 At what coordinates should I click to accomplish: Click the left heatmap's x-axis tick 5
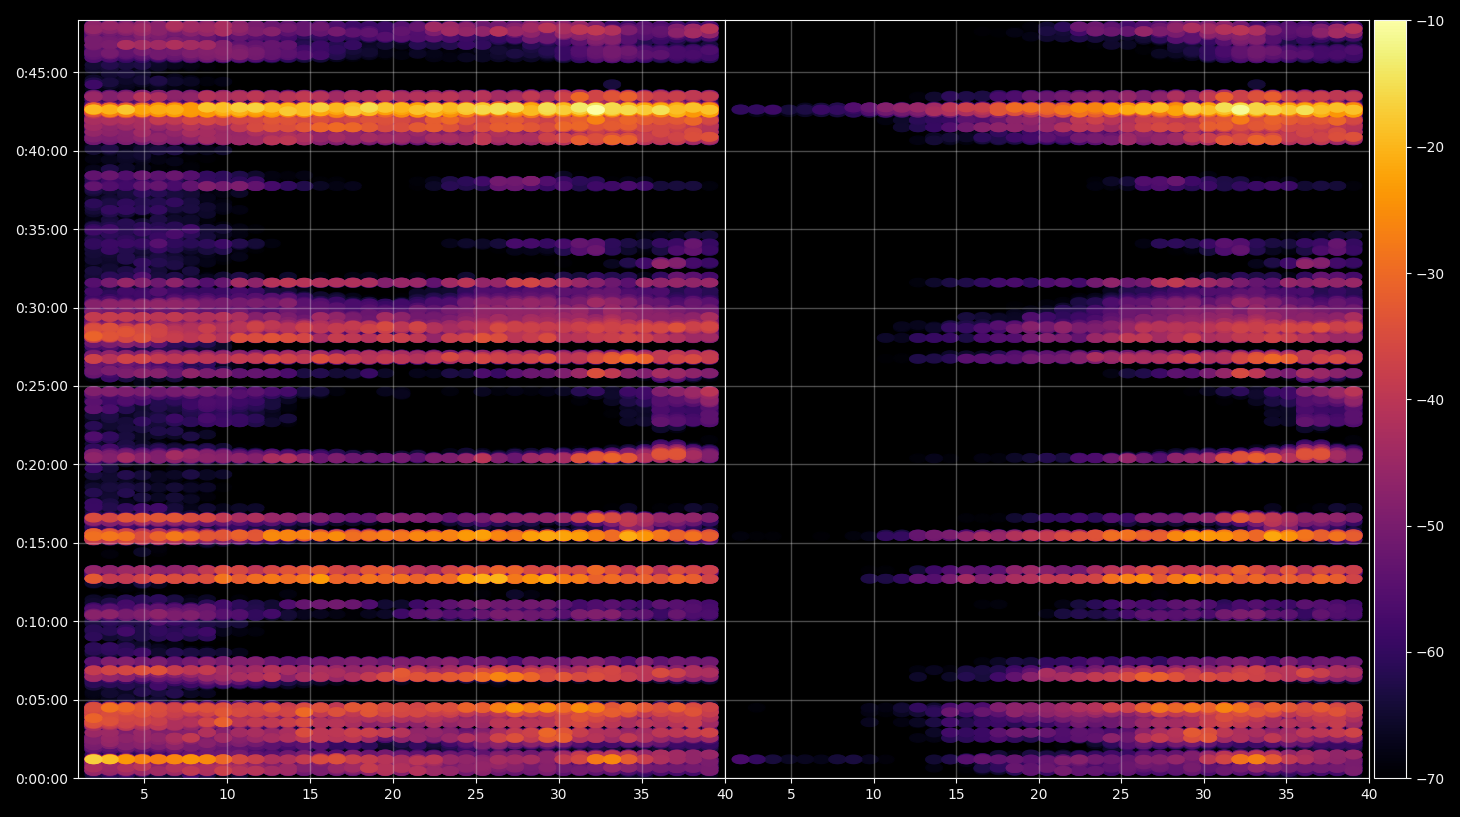pyautogui.click(x=144, y=795)
